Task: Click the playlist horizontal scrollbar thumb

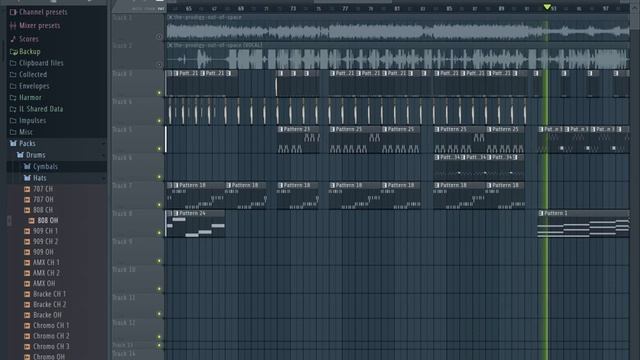Action: coord(353,2)
